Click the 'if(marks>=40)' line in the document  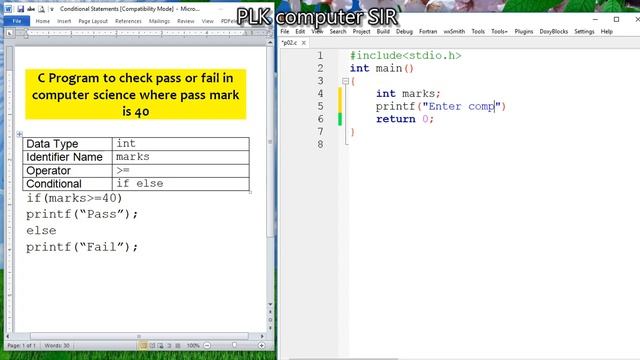(x=74, y=198)
